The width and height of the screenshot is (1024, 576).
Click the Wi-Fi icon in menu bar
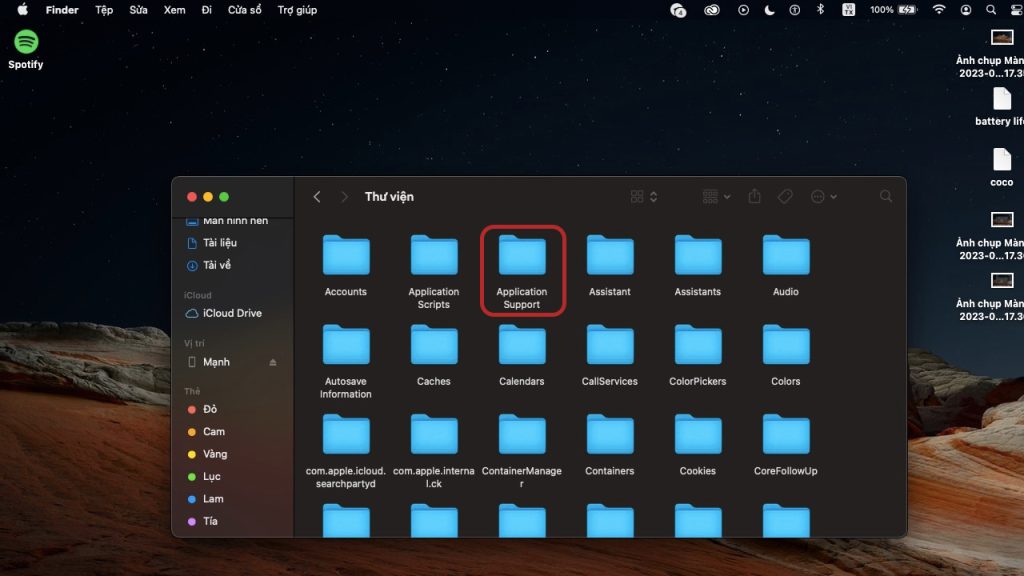pyautogui.click(x=939, y=10)
